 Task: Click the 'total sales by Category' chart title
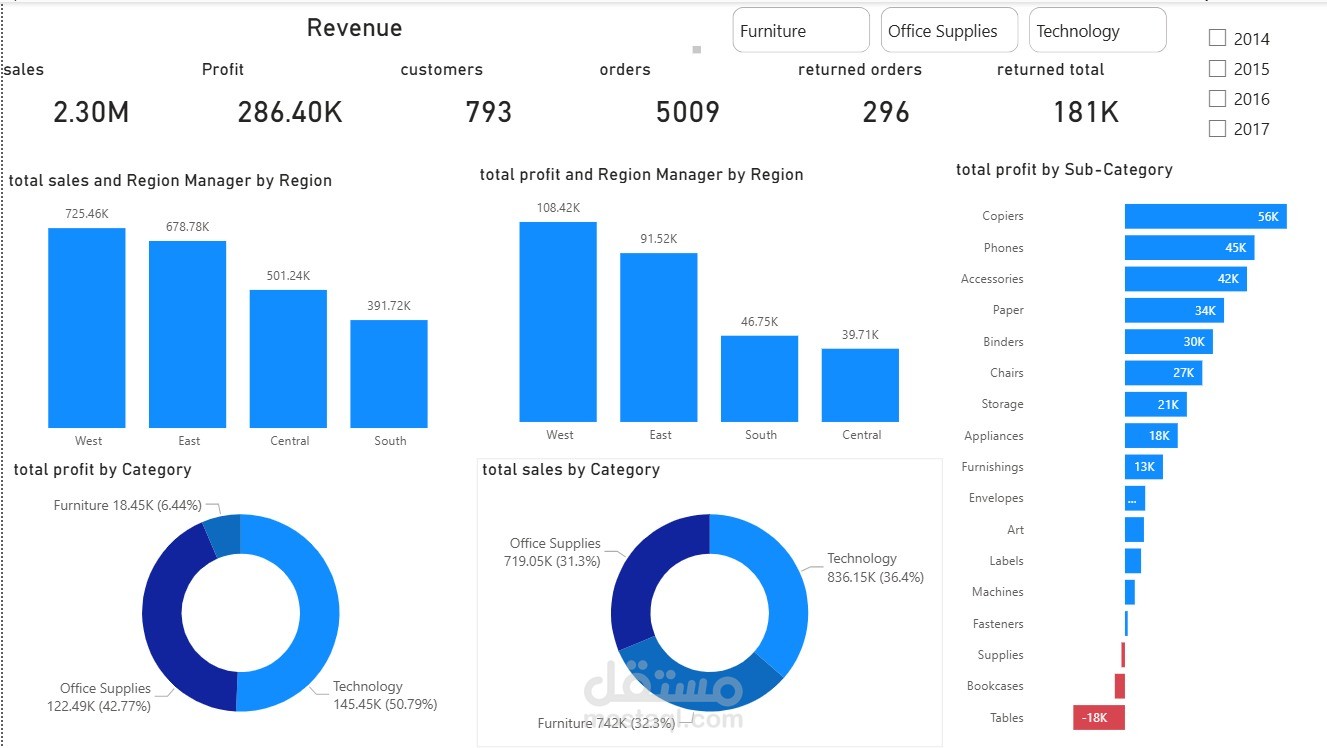571,470
